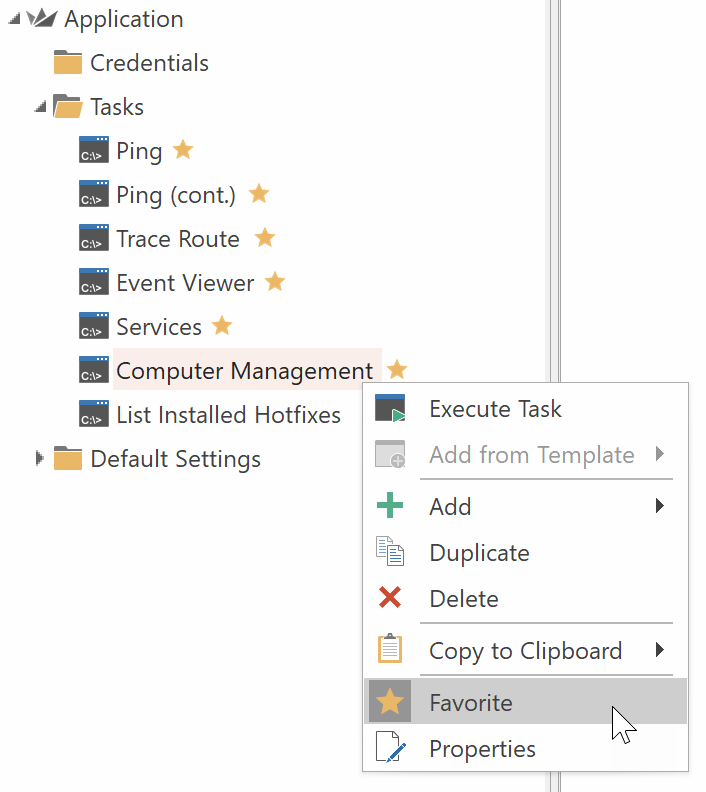Click the vertical panel splitter bar
706x792 pixels.
554,200
